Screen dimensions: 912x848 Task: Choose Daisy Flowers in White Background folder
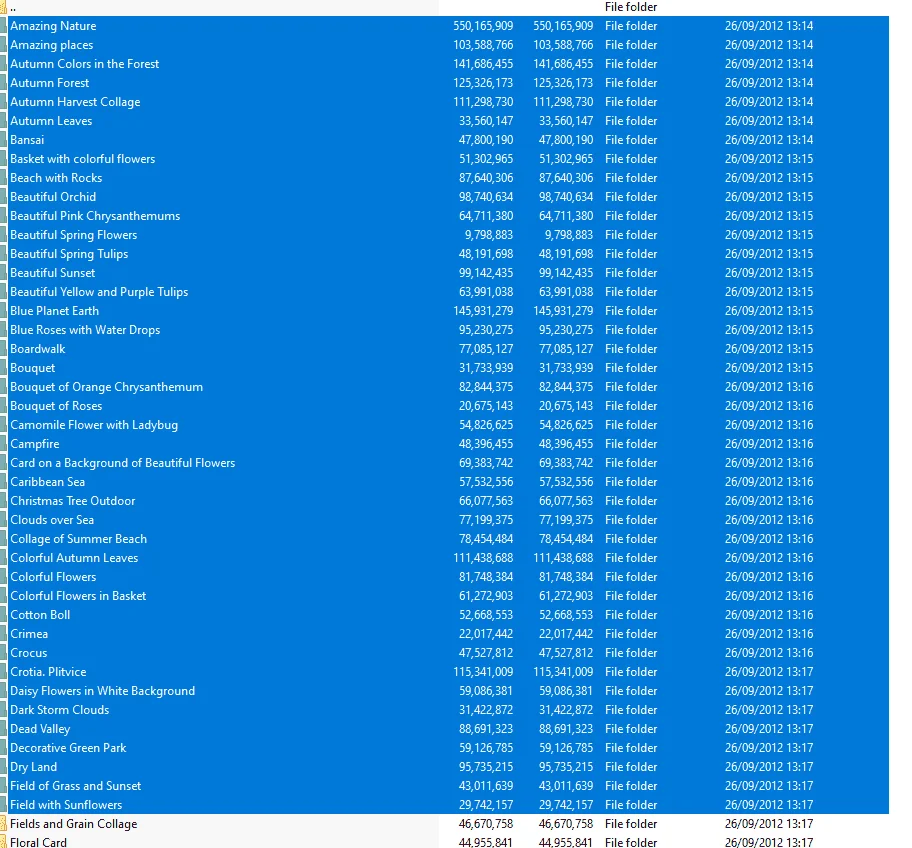102,691
